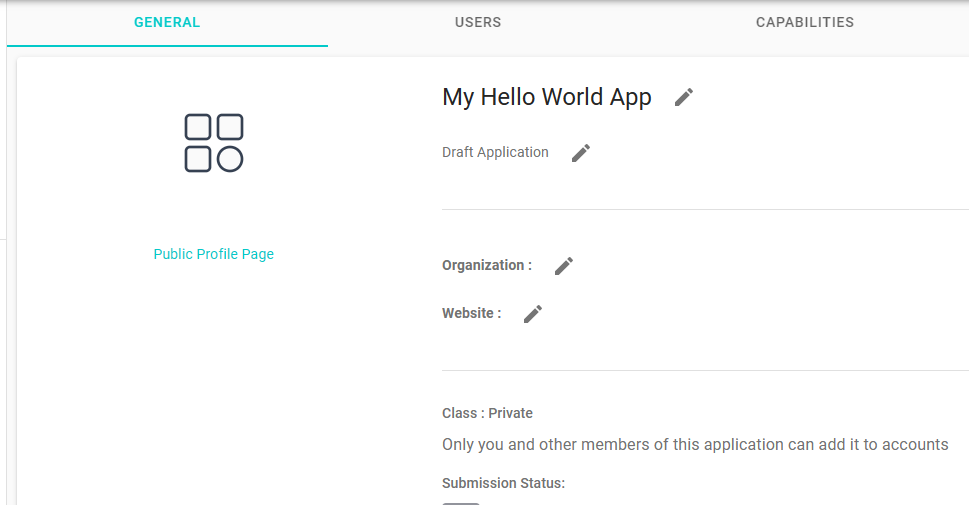Click the 'Only you and other members' text
Viewport: 969px width, 505px height.
[x=695, y=444]
